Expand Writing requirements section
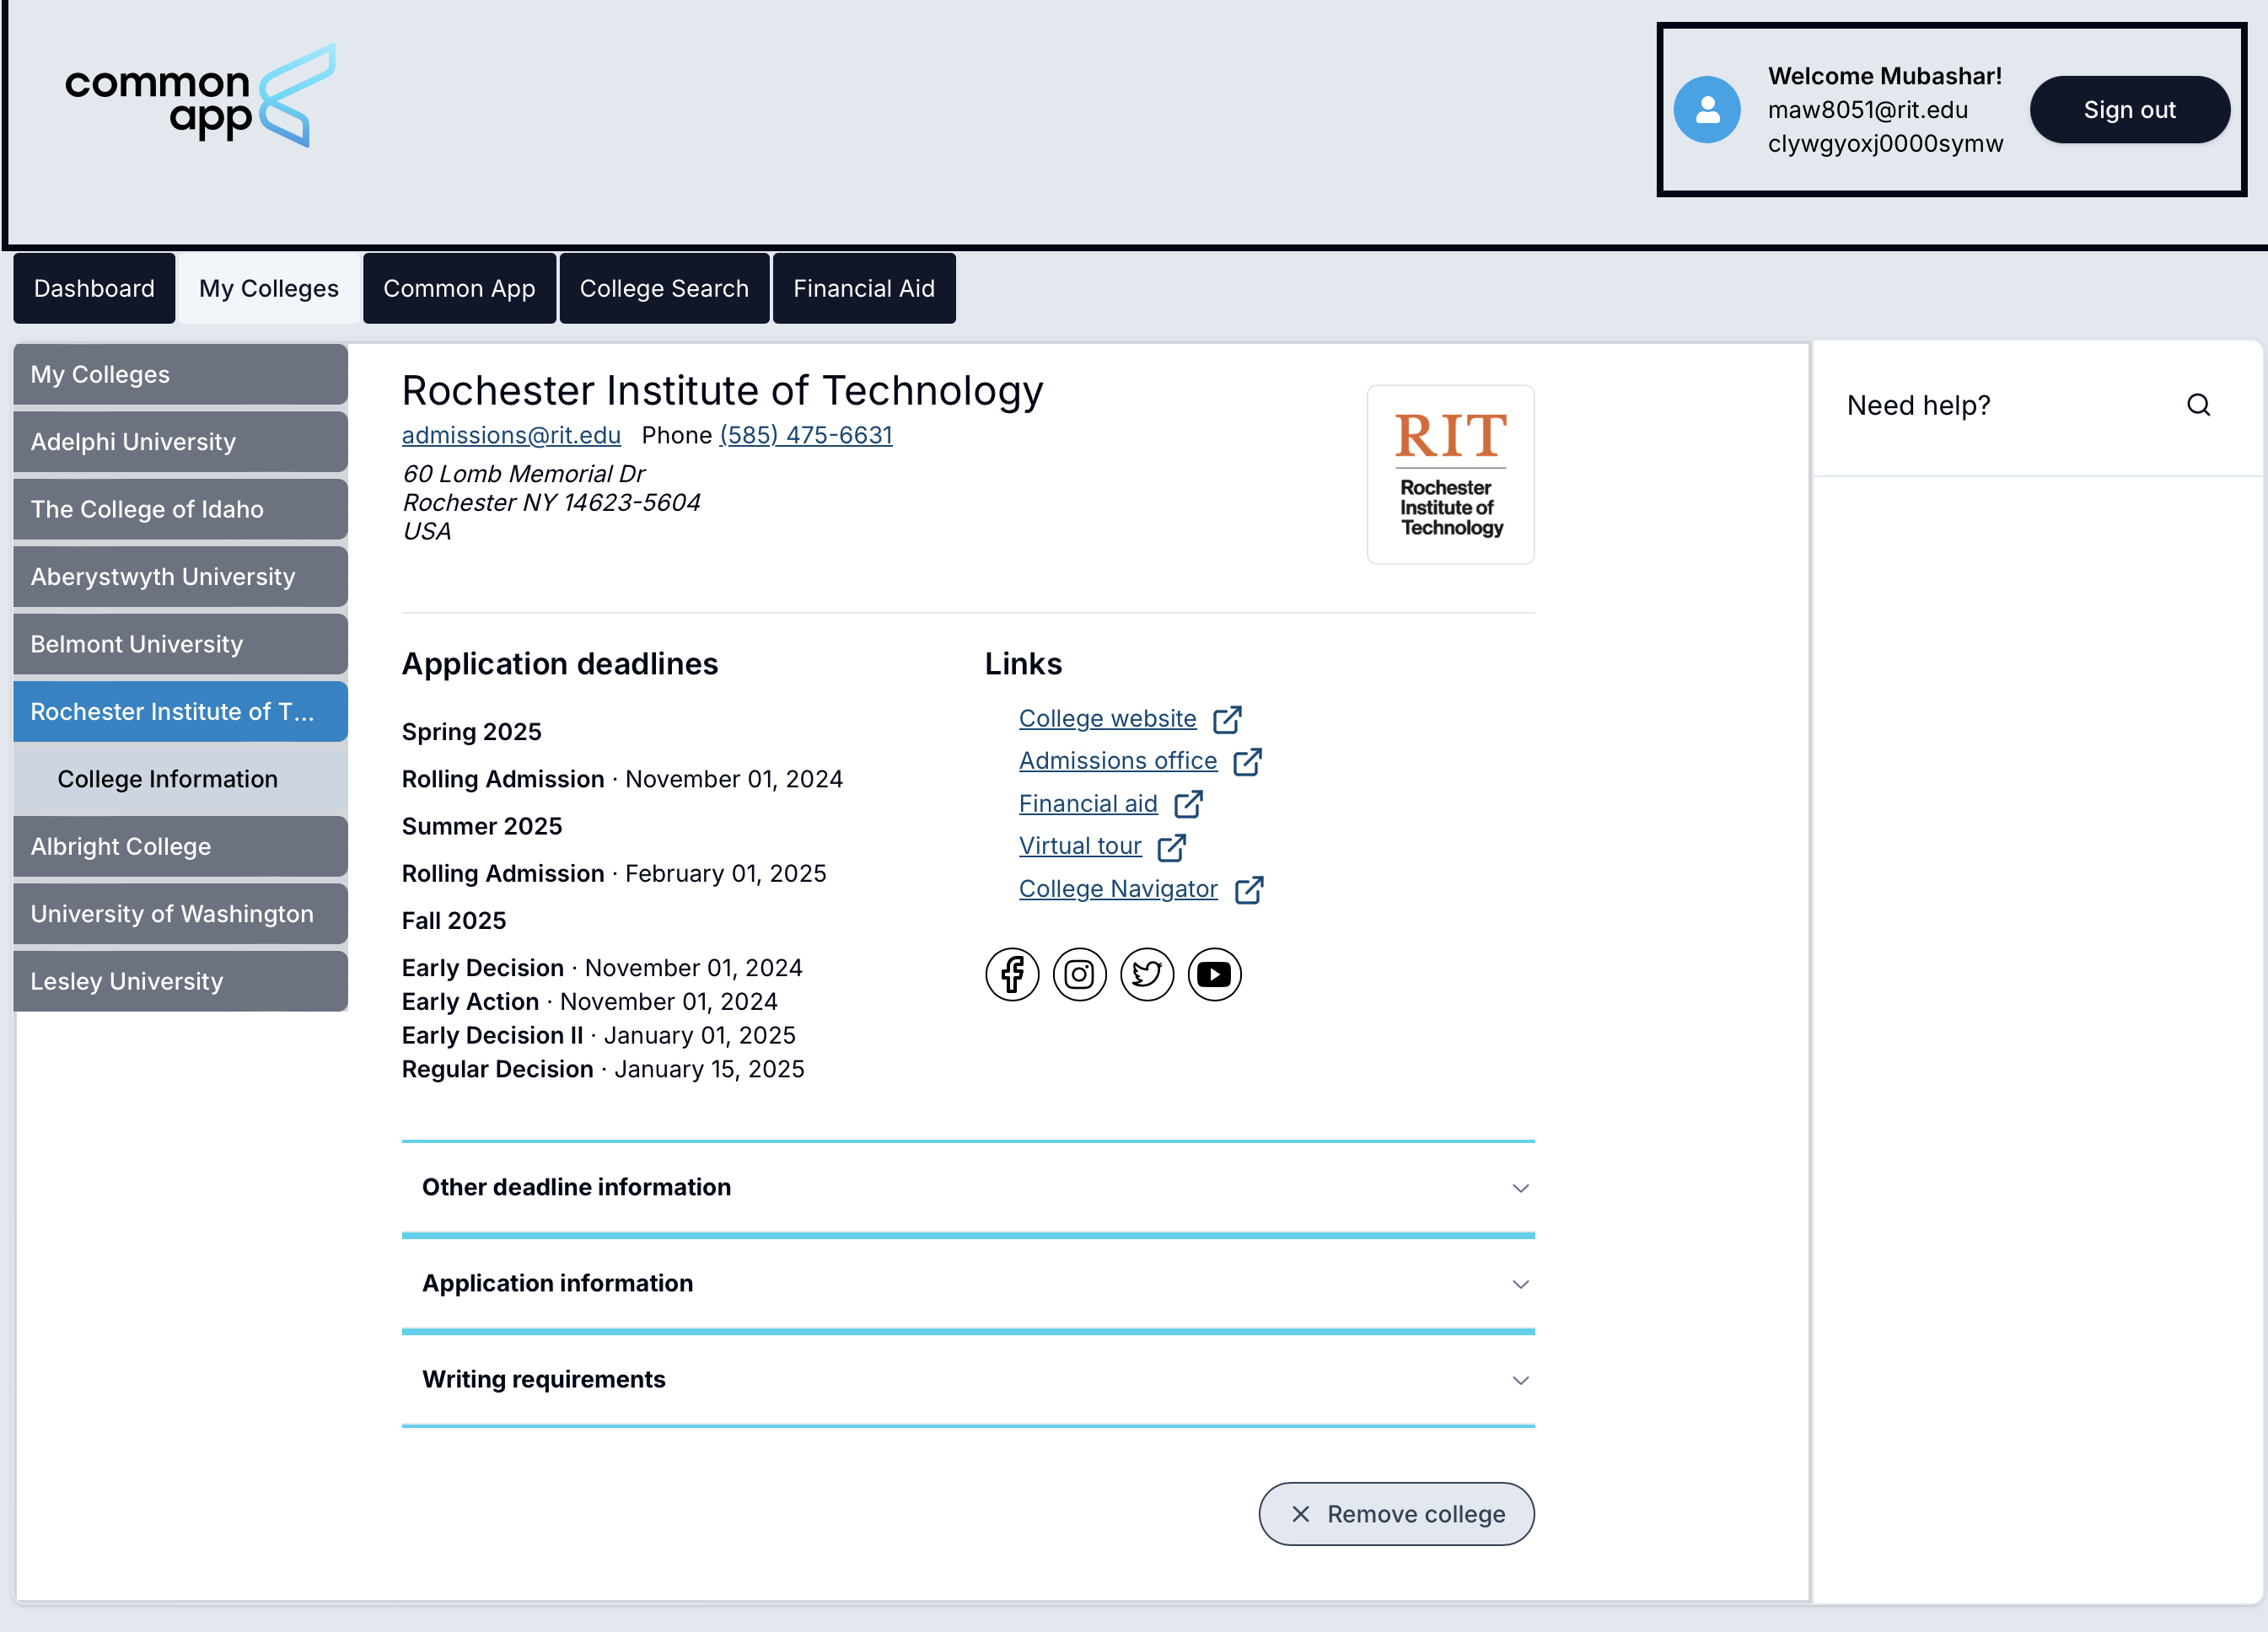 968,1379
